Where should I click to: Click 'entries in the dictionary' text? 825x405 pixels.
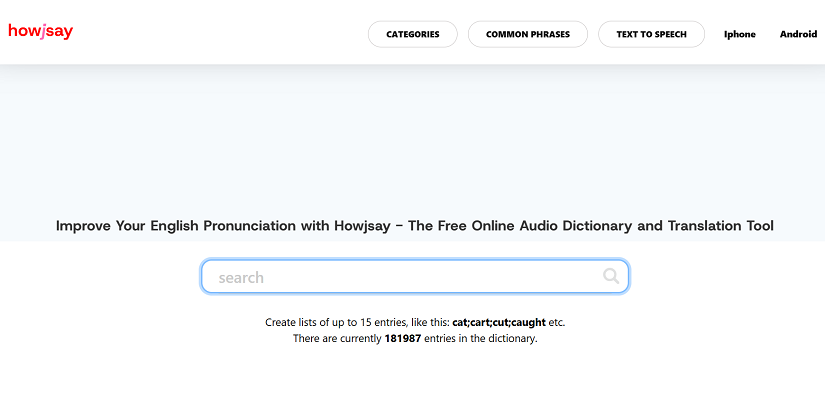click(480, 339)
